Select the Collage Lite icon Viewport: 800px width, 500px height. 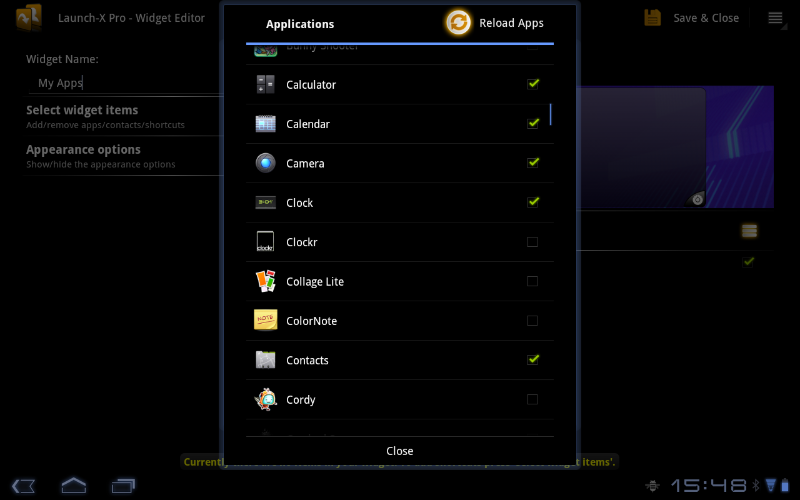coord(265,281)
